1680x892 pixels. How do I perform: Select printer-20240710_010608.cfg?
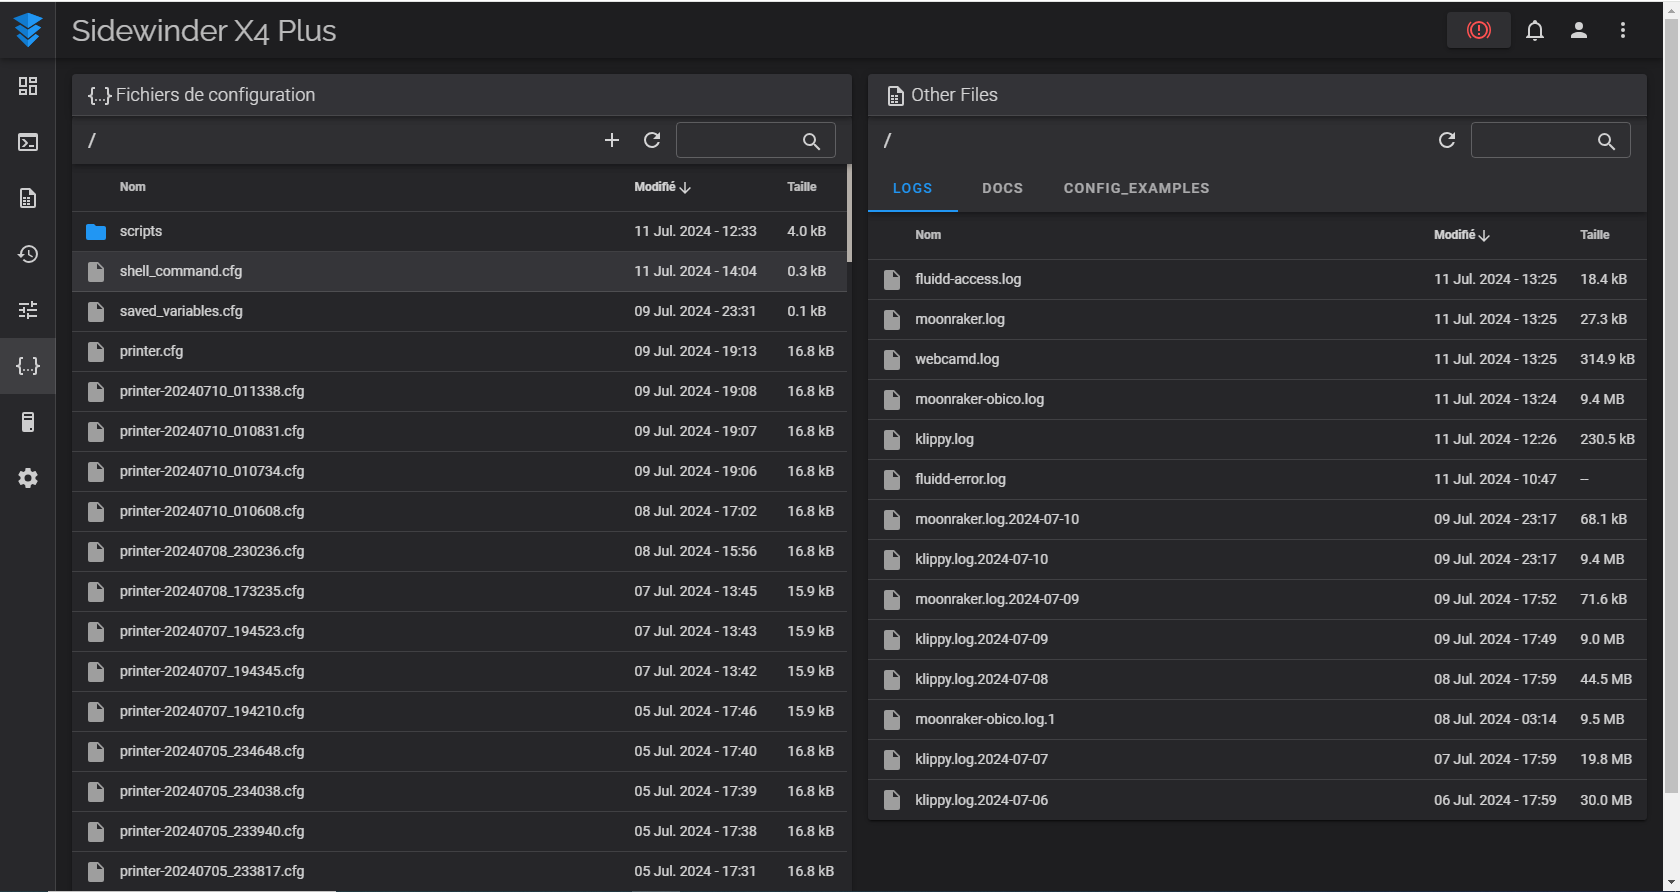click(x=459, y=511)
